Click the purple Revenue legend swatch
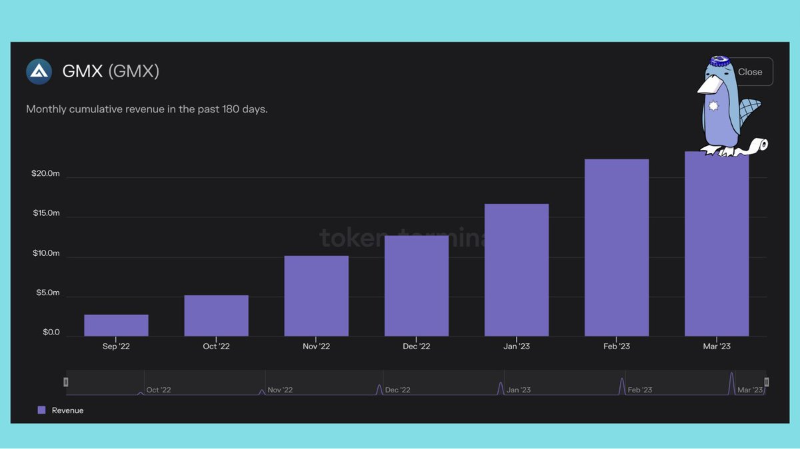The width and height of the screenshot is (800, 449). [x=41, y=410]
